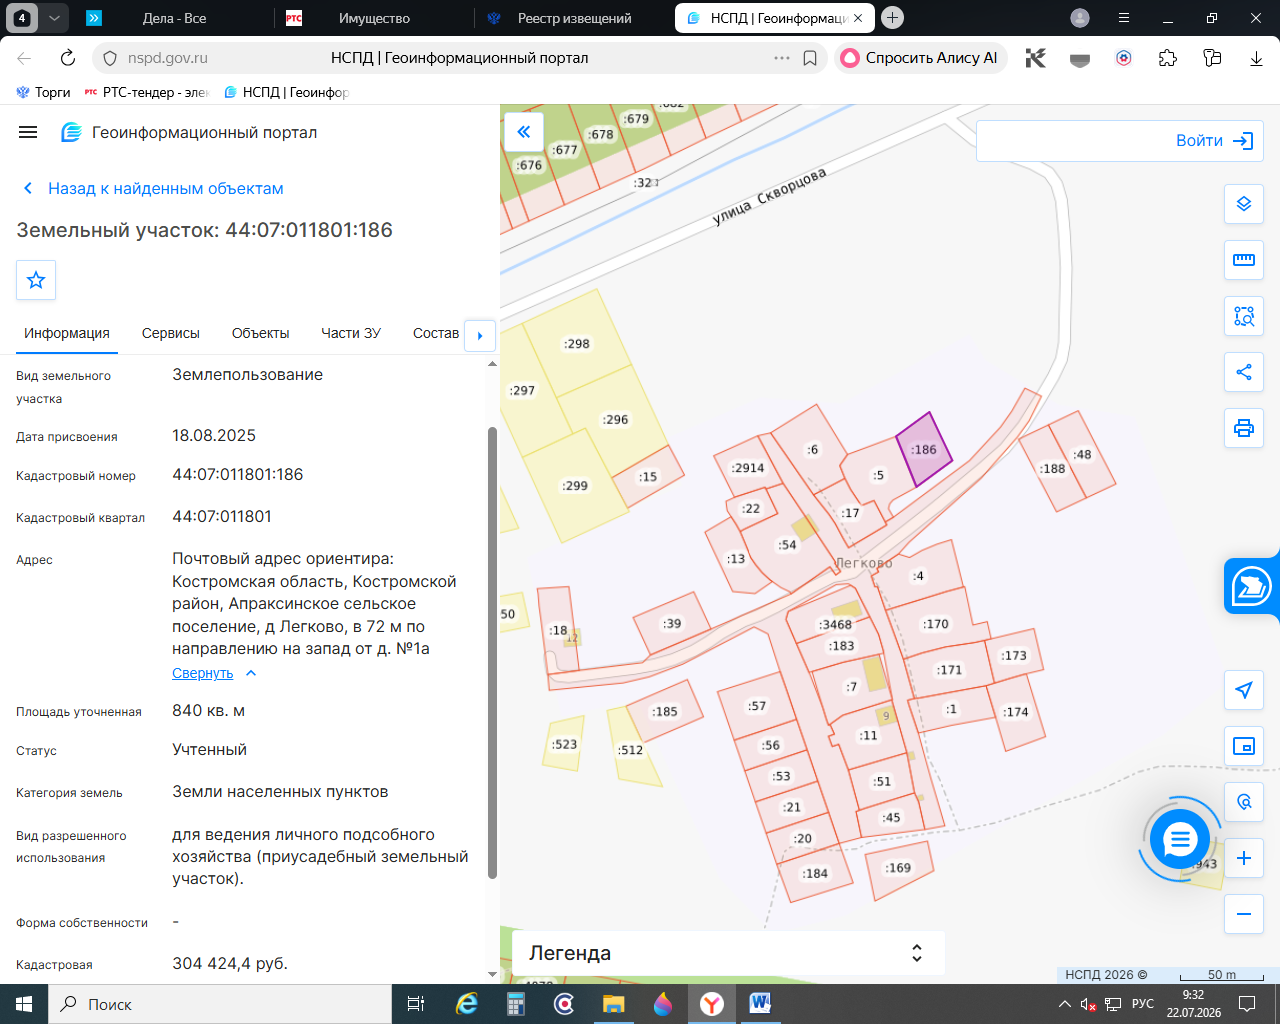1280x1024 pixels.
Task: Open the page options three-dot menu
Action: (782, 58)
